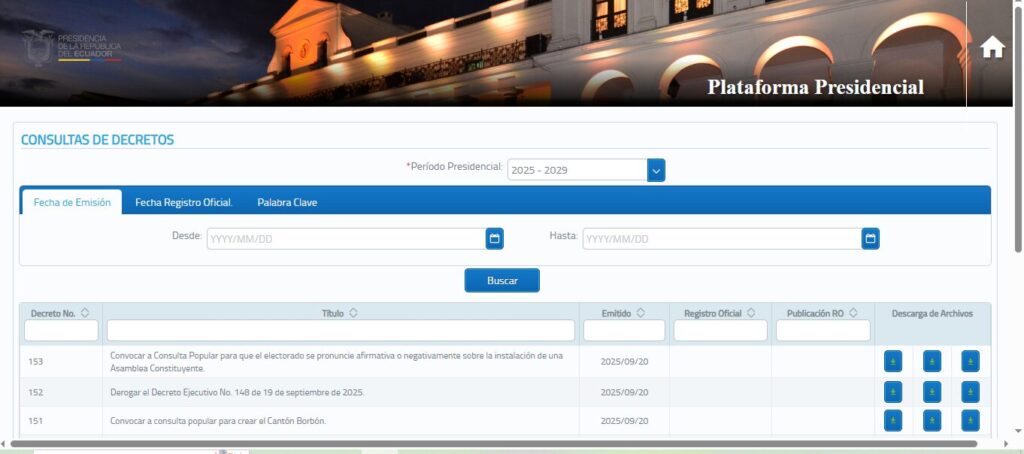This screenshot has width=1024, height=454.
Task: Click the home icon in header
Action: click(x=992, y=48)
